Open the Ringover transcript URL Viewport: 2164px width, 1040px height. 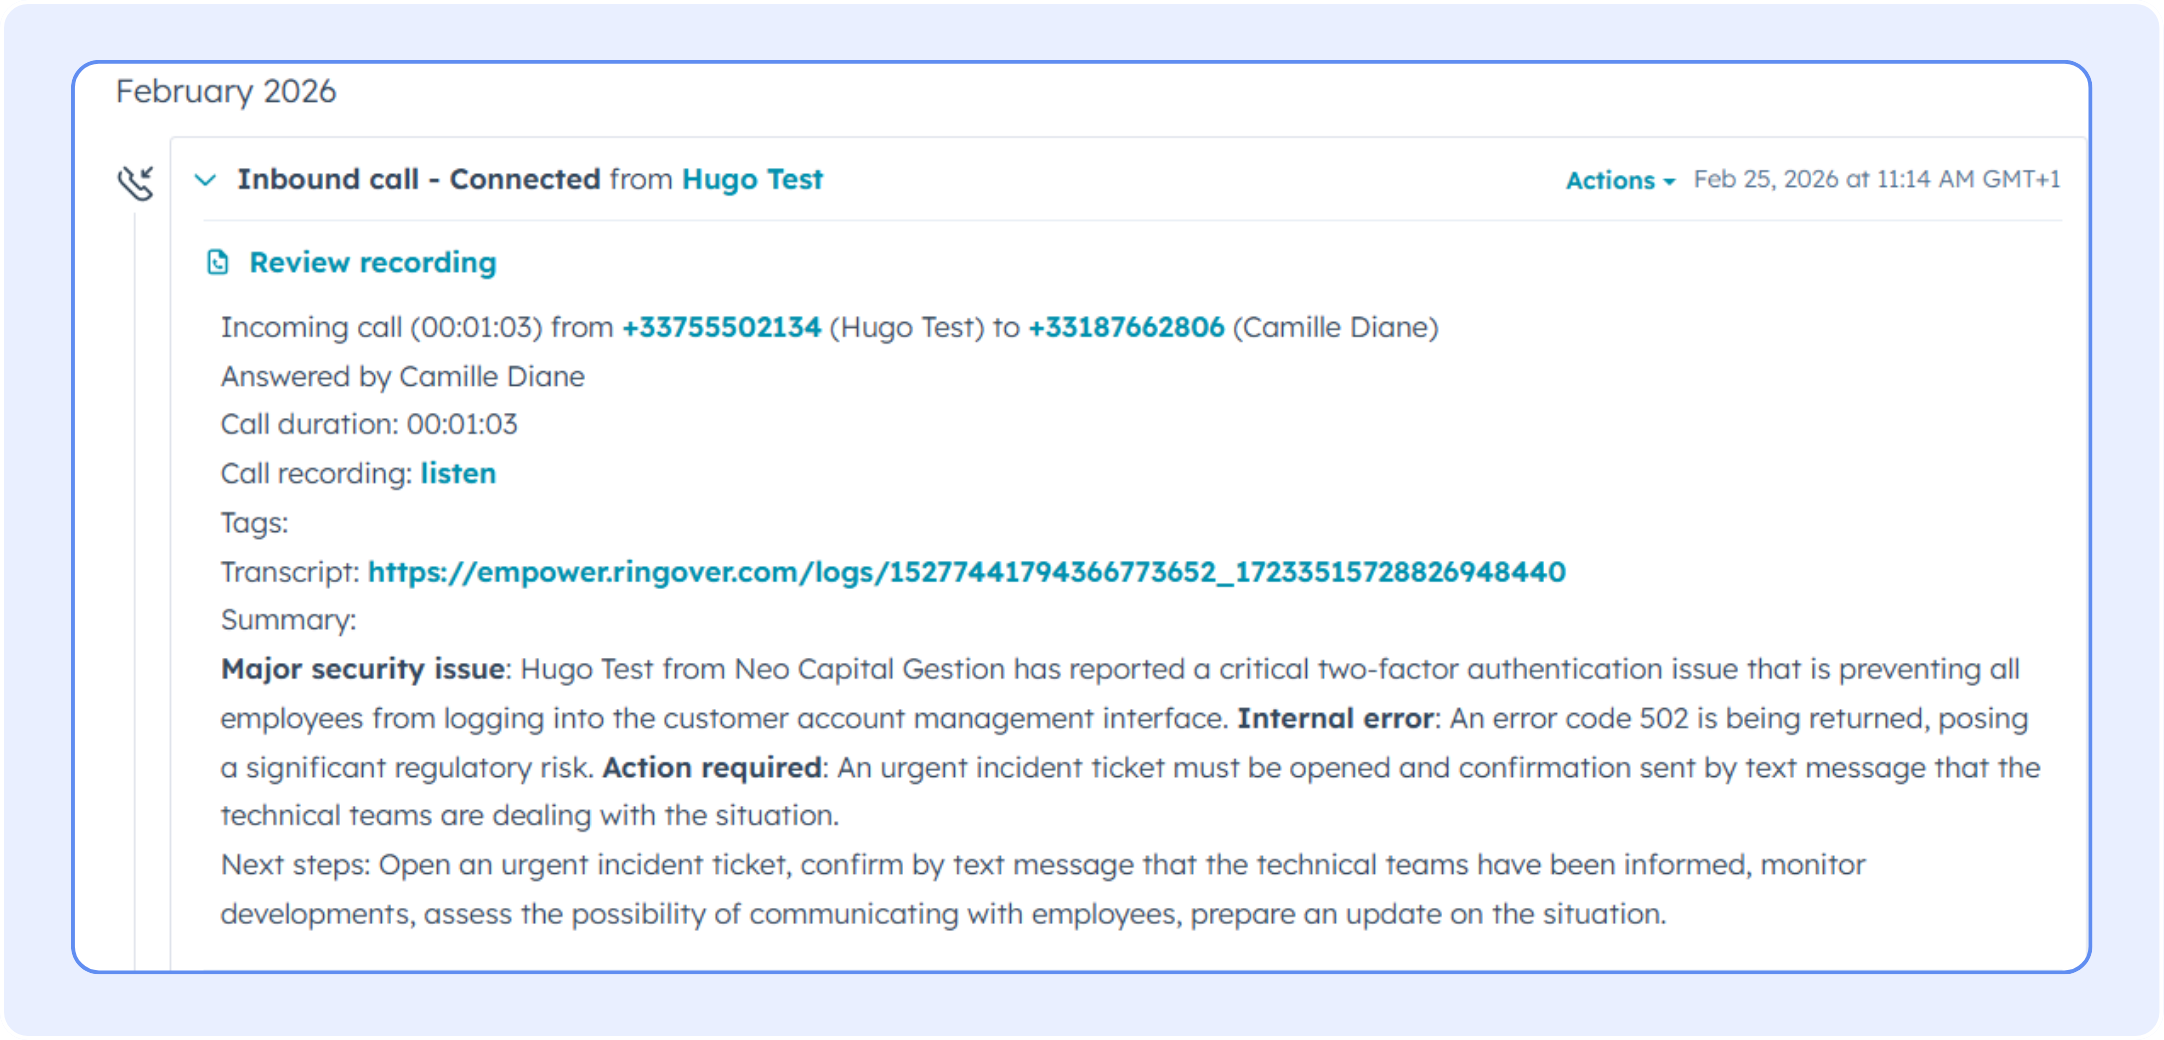[x=966, y=571]
